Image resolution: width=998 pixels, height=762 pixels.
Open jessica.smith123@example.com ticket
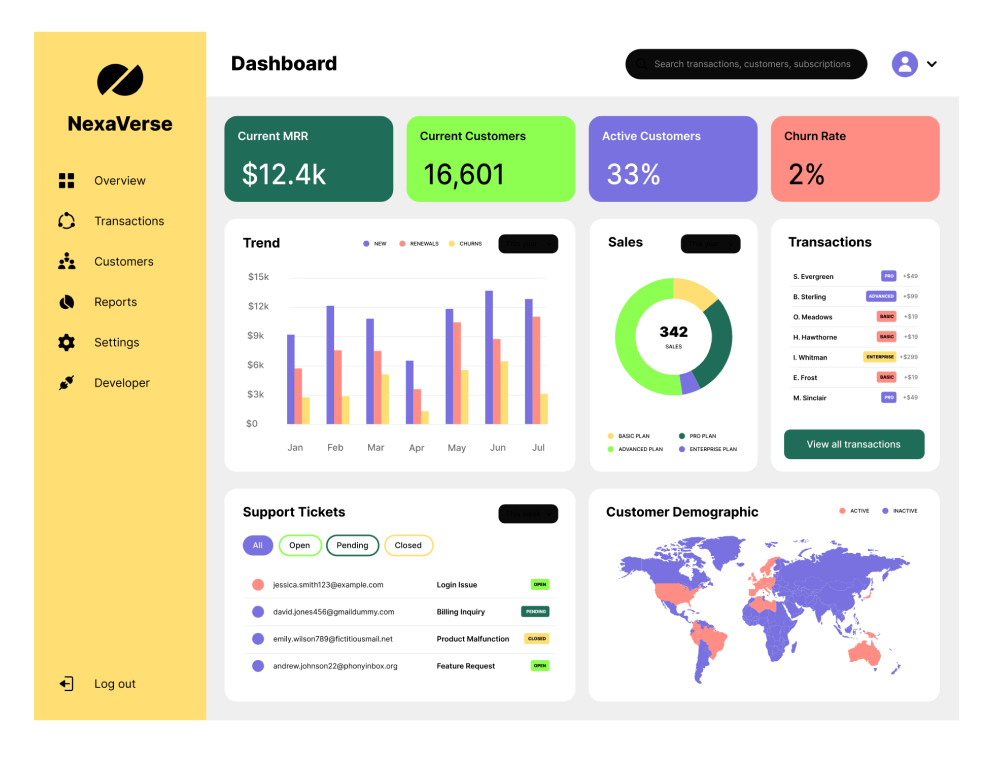tap(328, 585)
